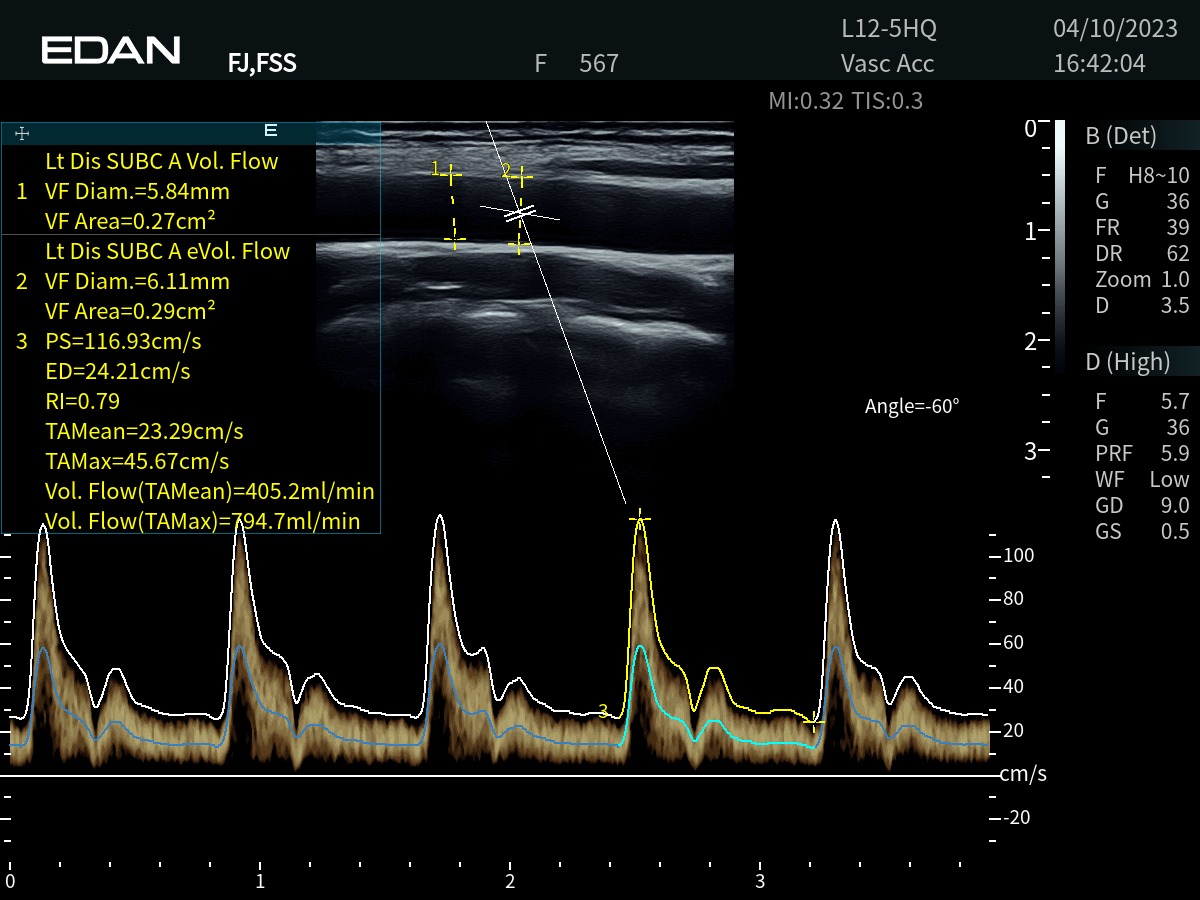Click the Doppler sample volume gate

(x=519, y=212)
